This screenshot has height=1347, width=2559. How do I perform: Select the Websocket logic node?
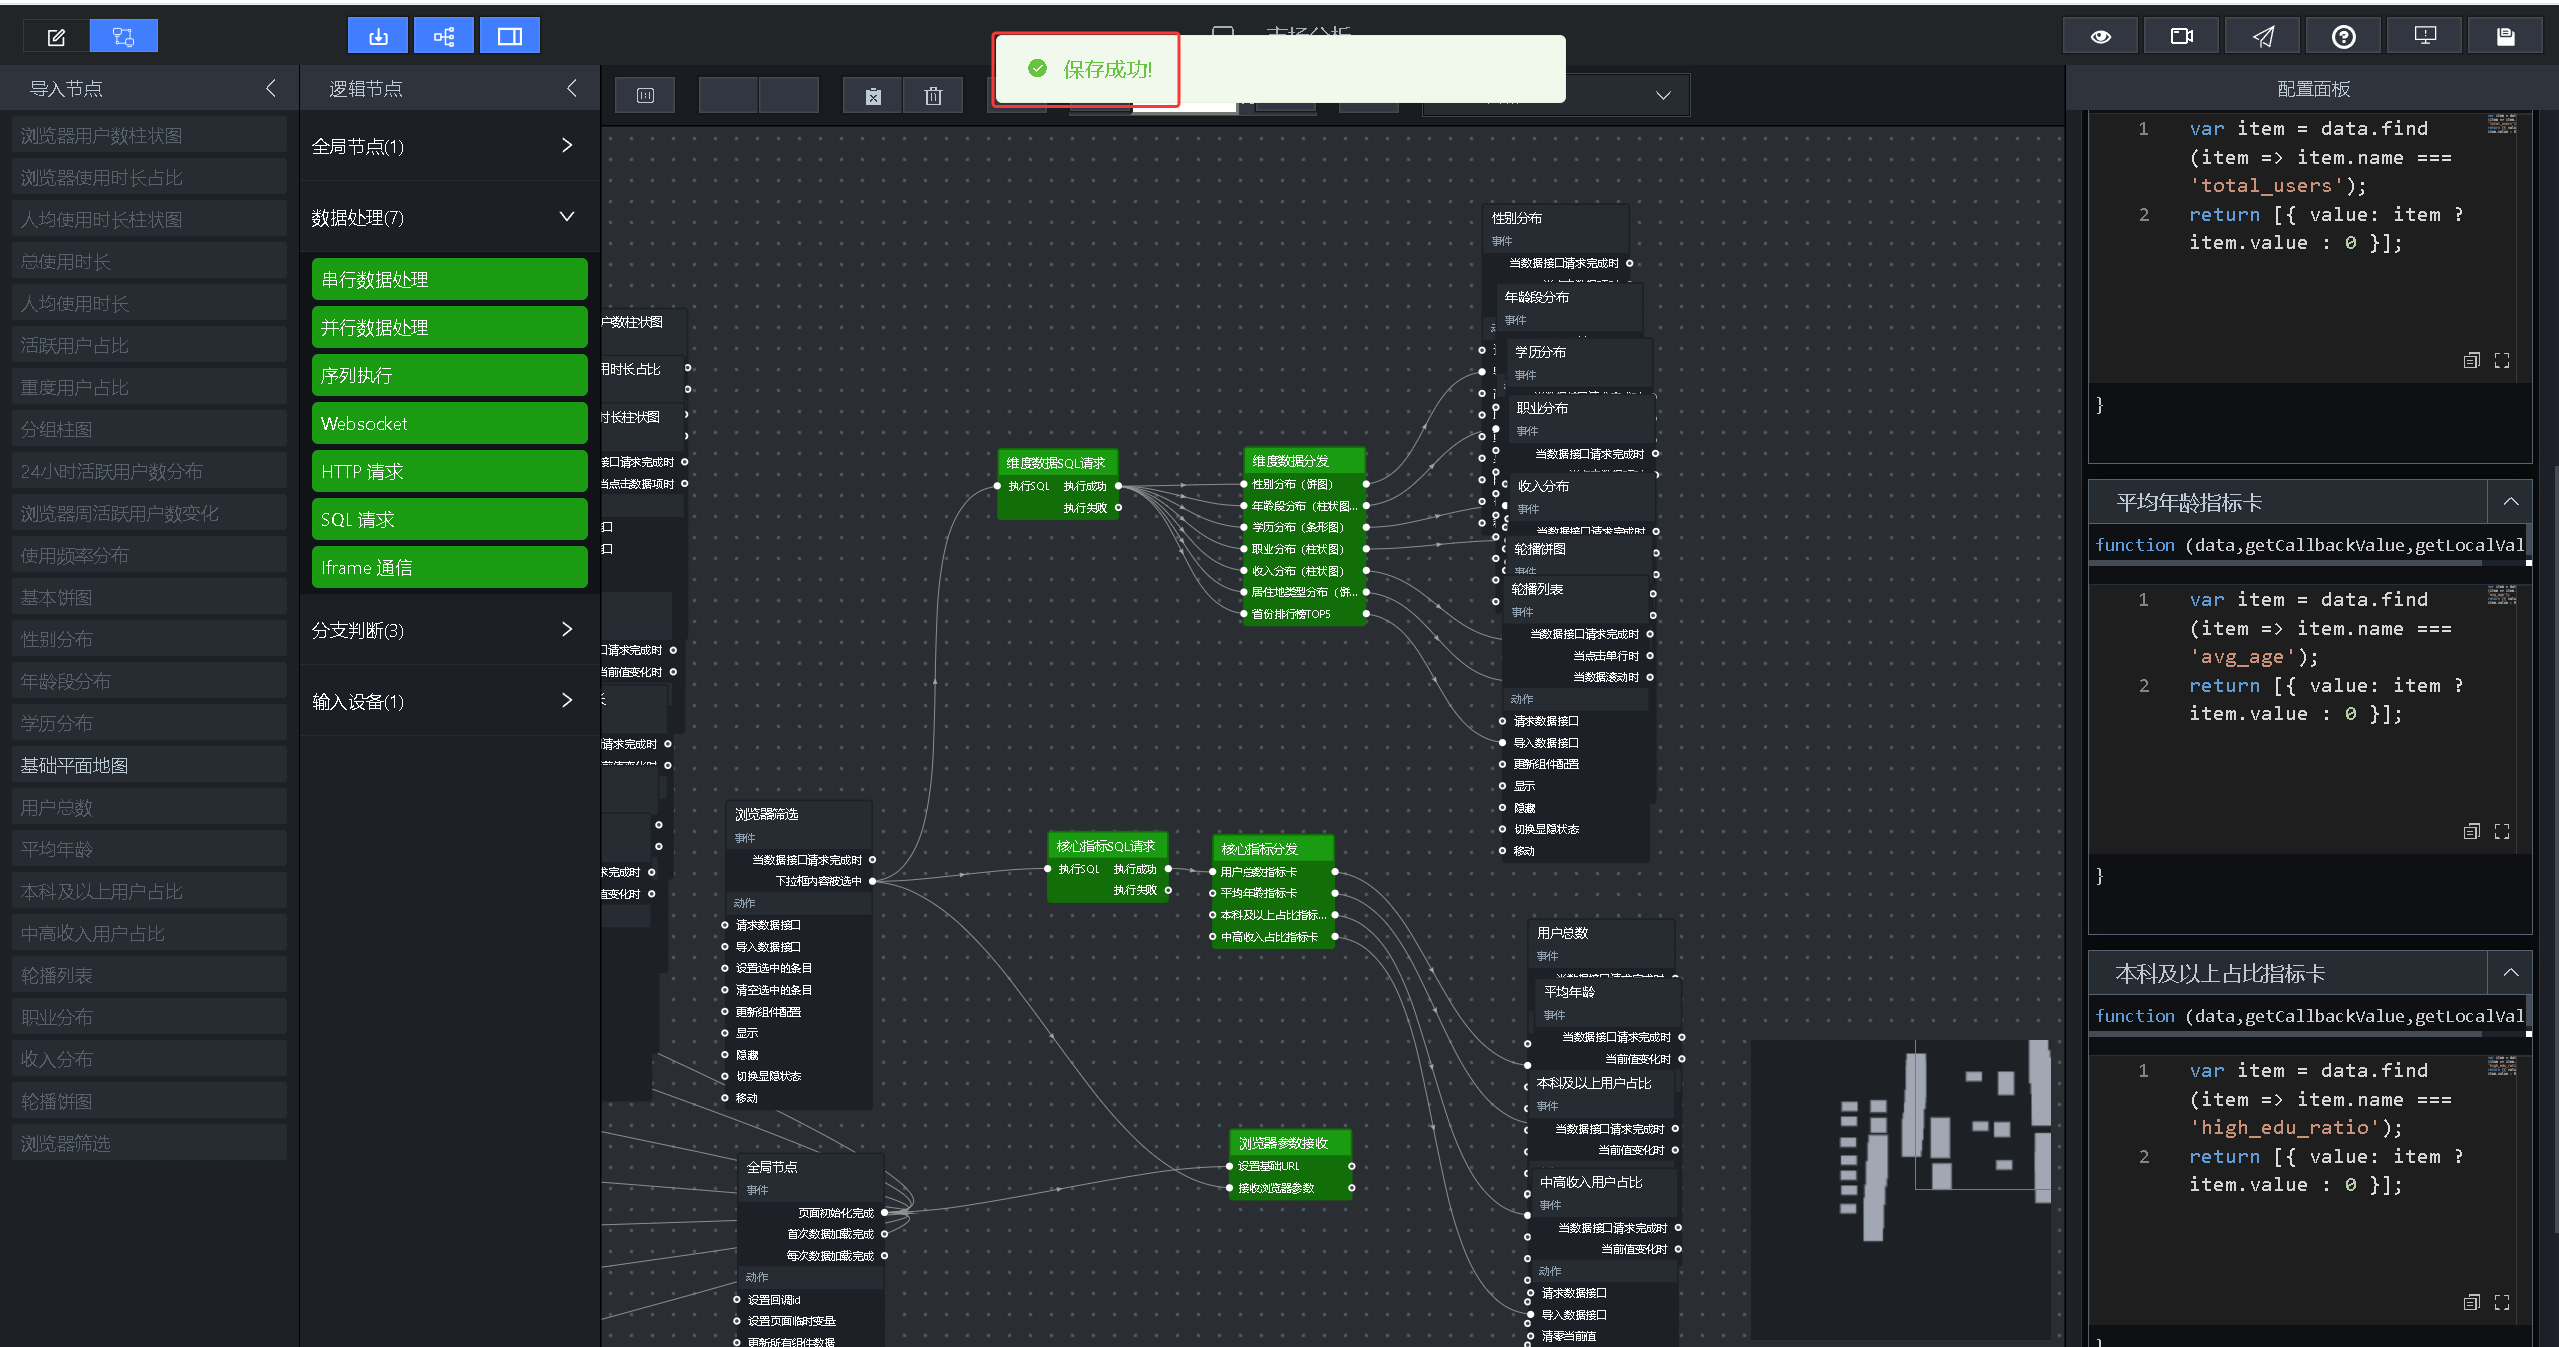(449, 423)
